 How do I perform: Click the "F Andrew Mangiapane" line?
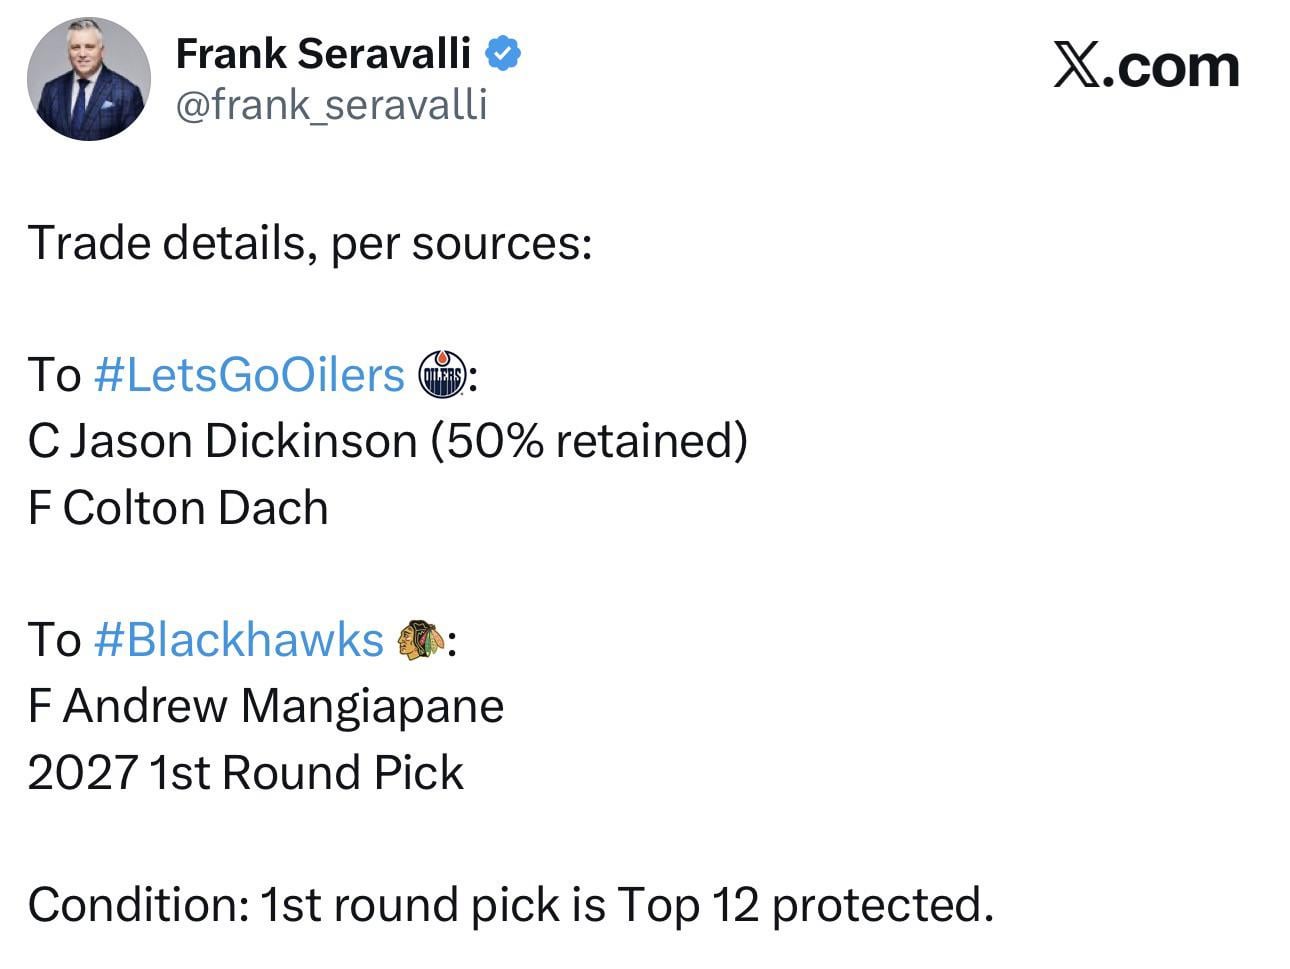pyautogui.click(x=265, y=706)
